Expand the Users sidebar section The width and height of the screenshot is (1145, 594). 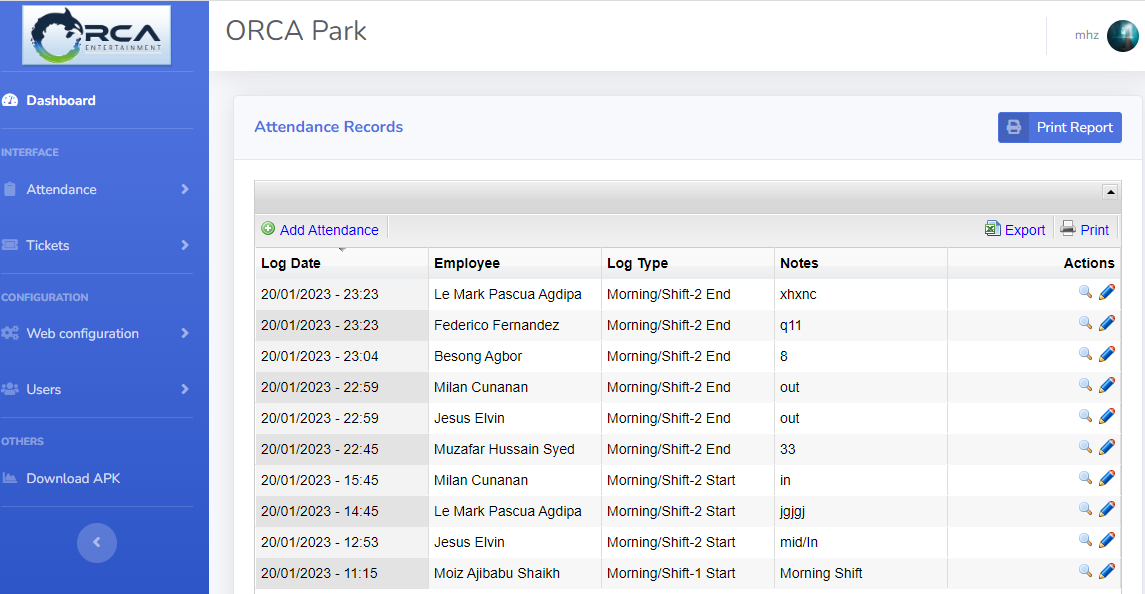coord(96,389)
